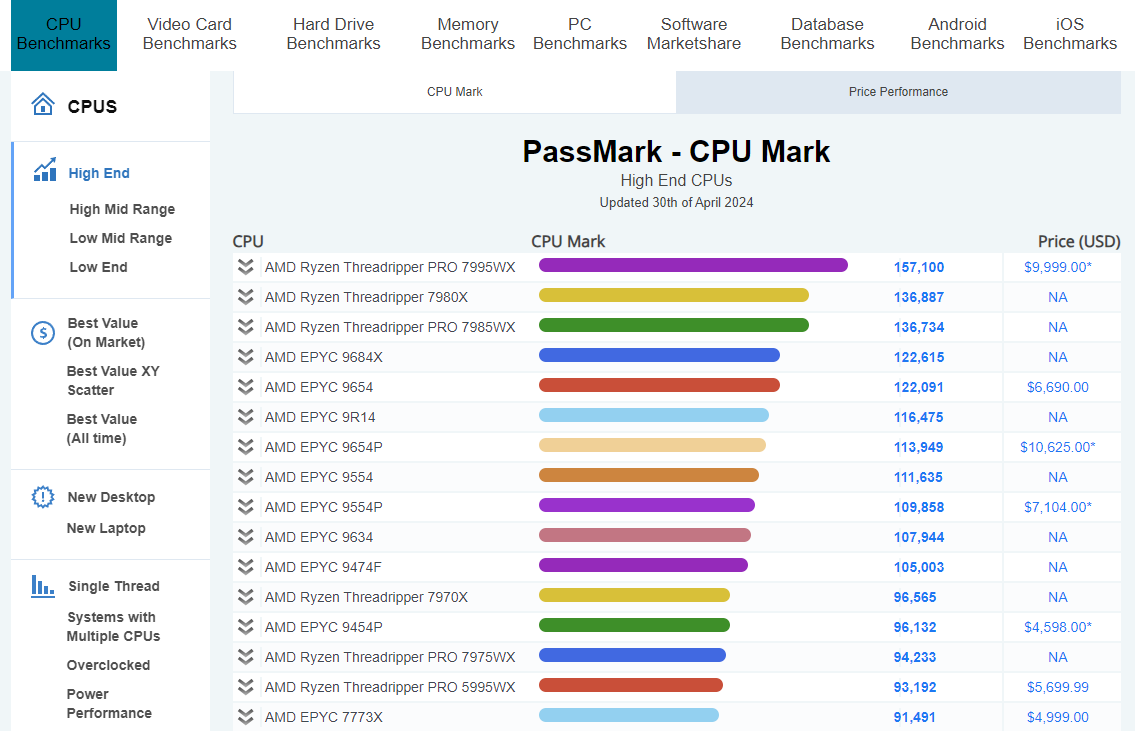The image size is (1135, 731).
Task: Open the Video Card Benchmarks menu
Action: point(189,35)
